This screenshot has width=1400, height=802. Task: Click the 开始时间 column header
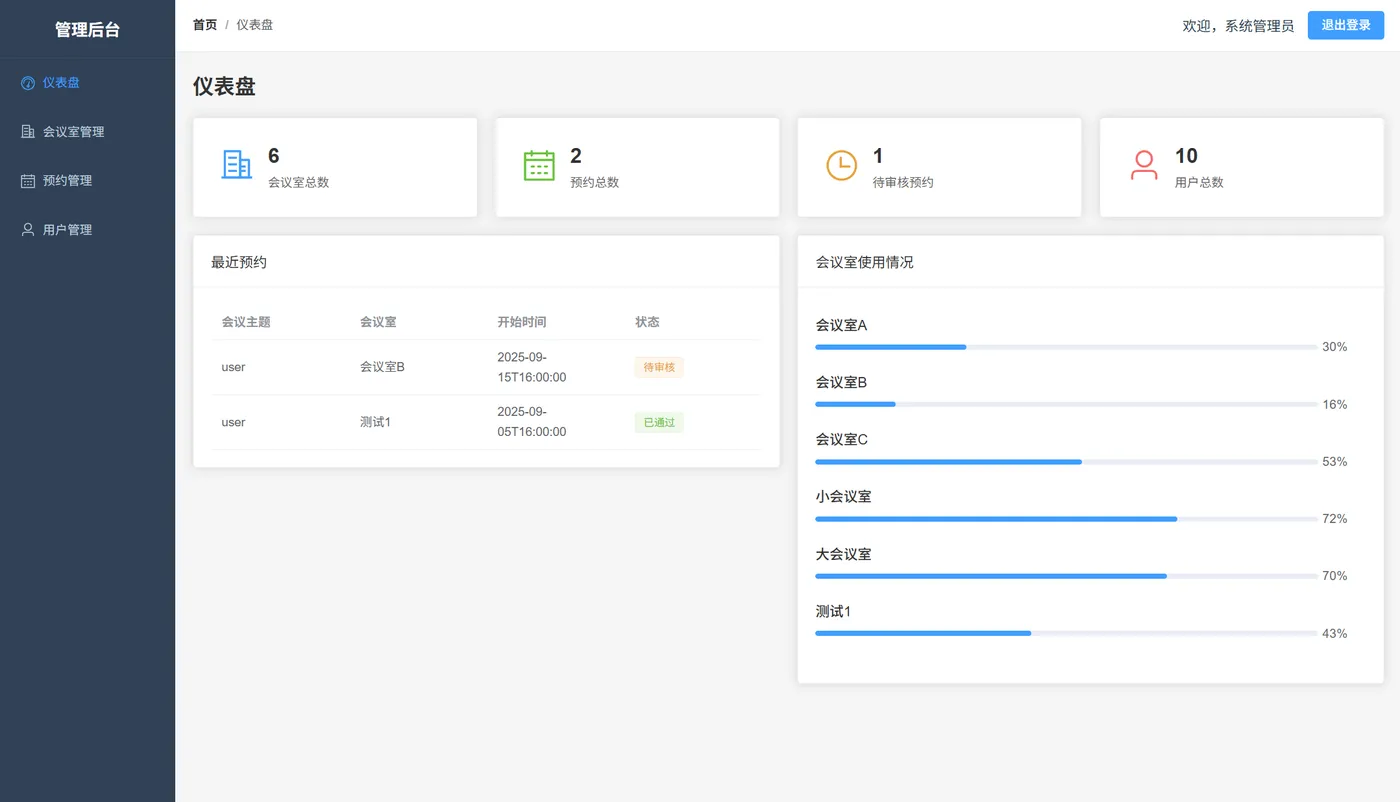point(522,322)
